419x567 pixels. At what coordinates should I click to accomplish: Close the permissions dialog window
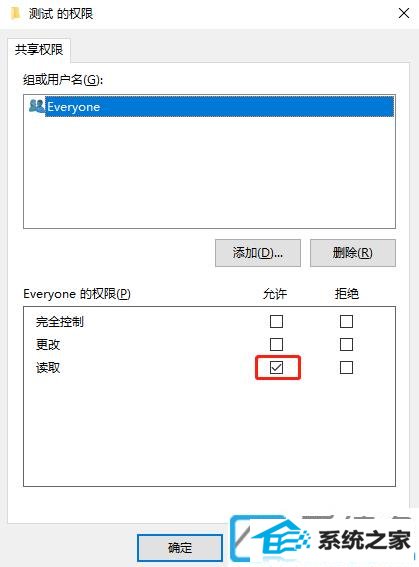point(403,13)
